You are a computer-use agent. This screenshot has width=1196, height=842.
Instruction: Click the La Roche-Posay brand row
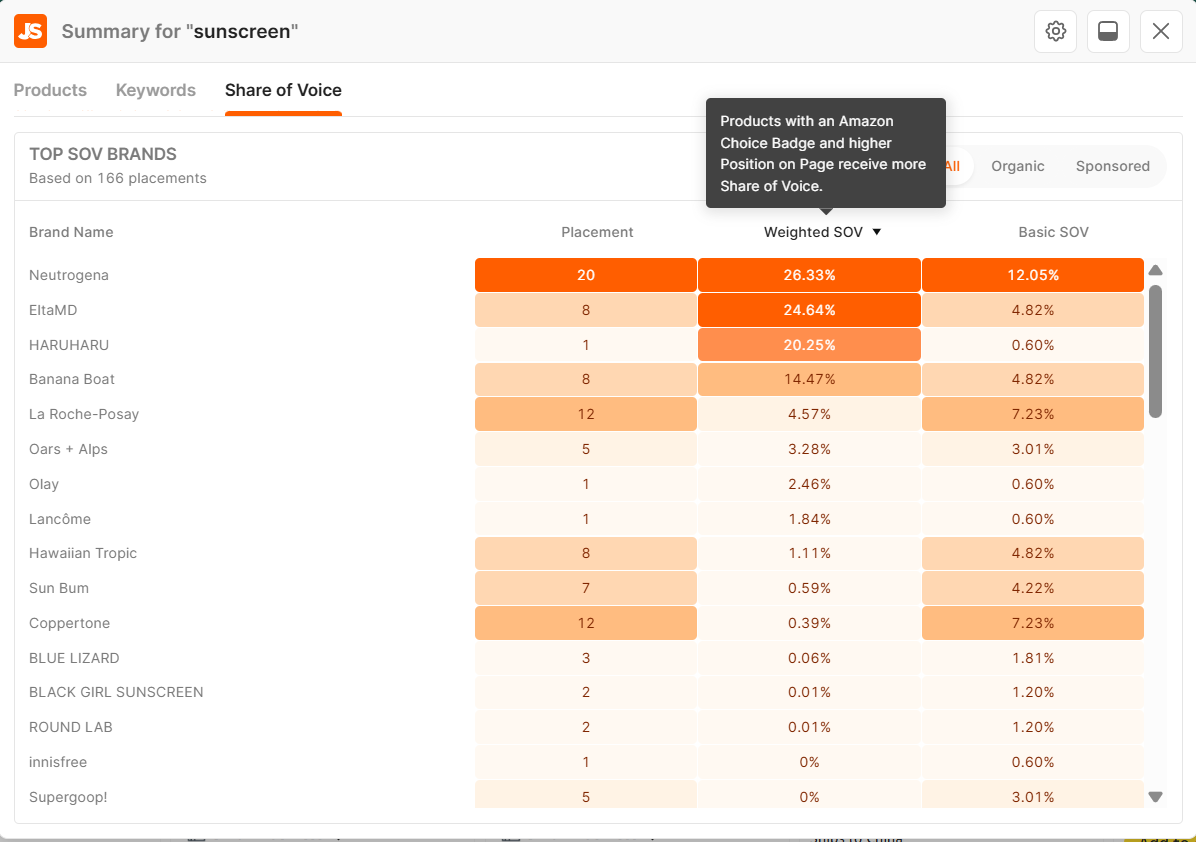[x=84, y=414]
